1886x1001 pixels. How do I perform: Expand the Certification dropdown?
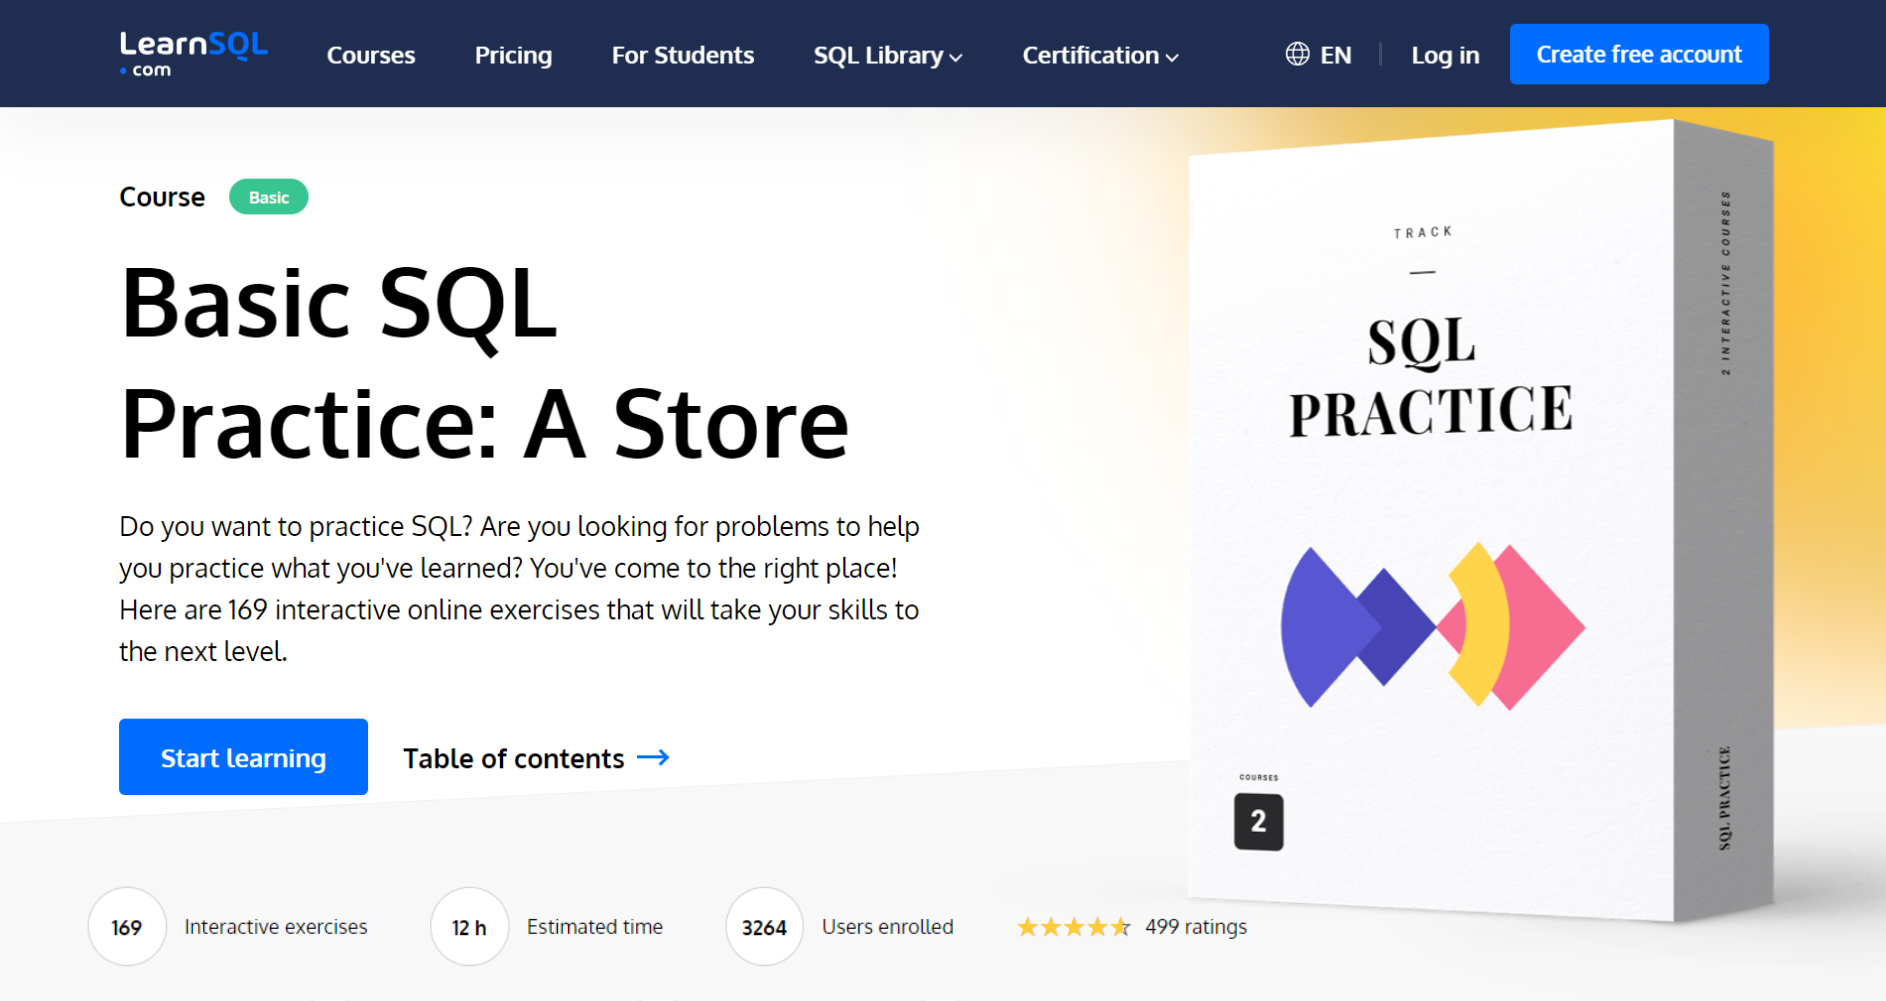(x=1100, y=55)
